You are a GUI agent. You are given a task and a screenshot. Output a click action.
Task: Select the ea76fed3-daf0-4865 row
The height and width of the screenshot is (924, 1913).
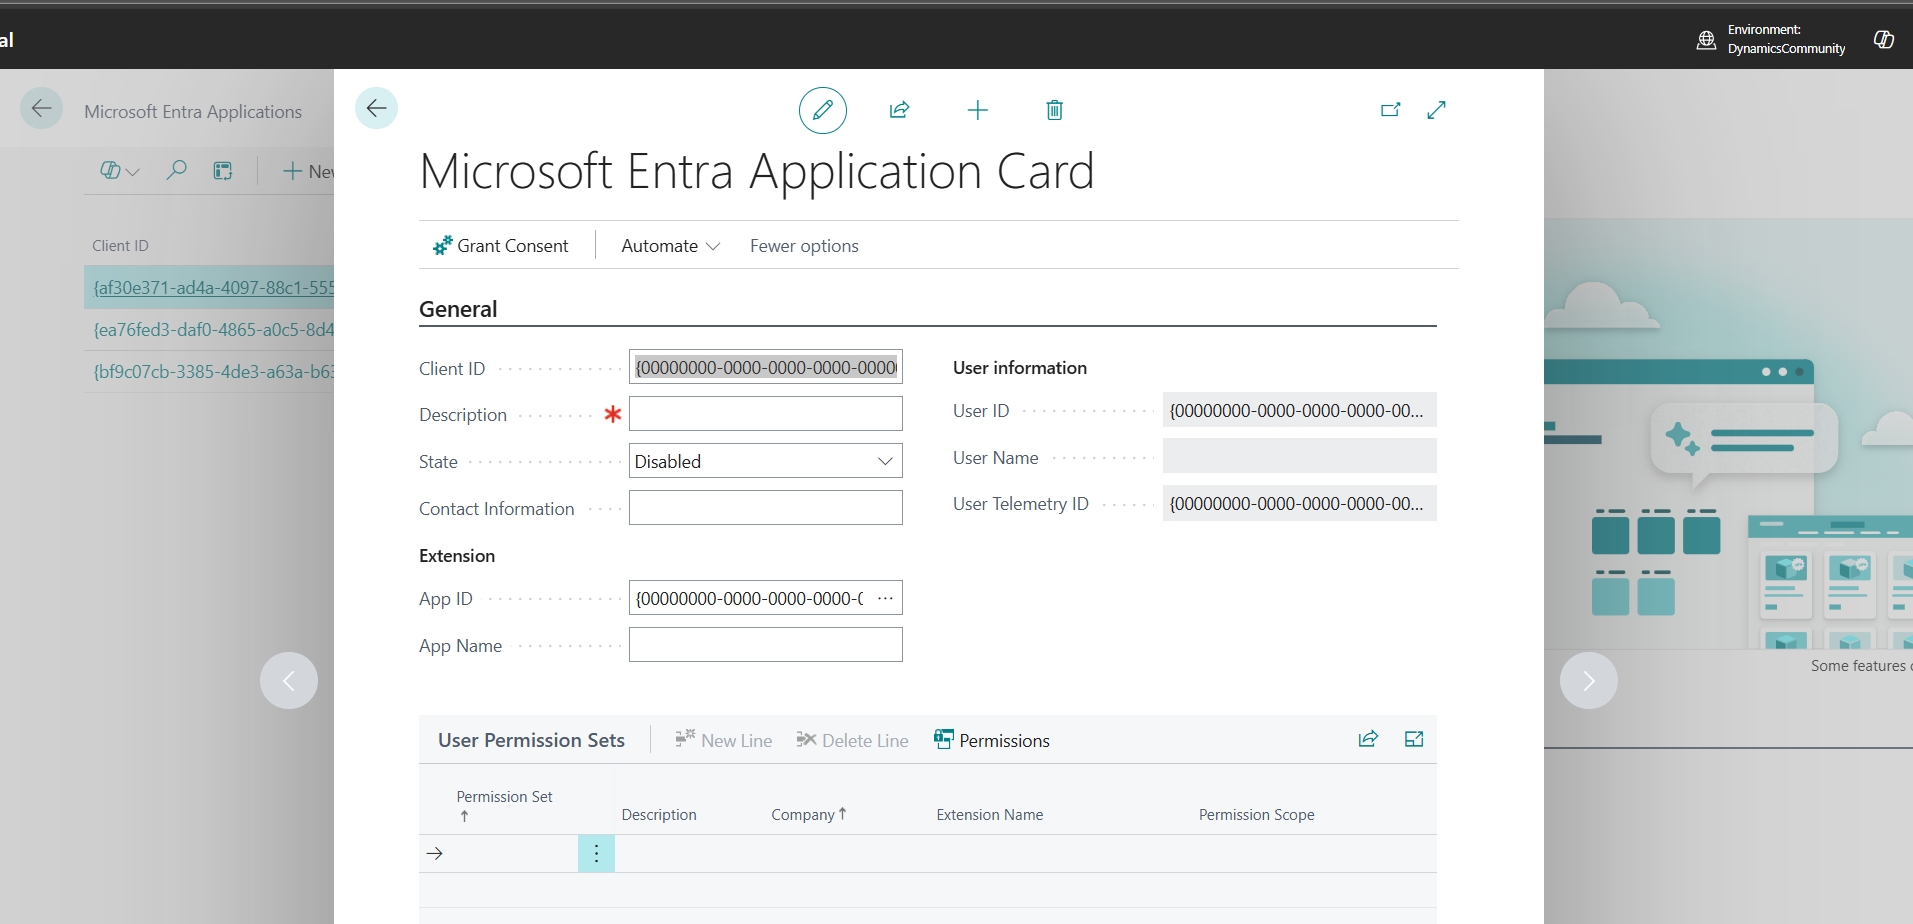(x=209, y=329)
